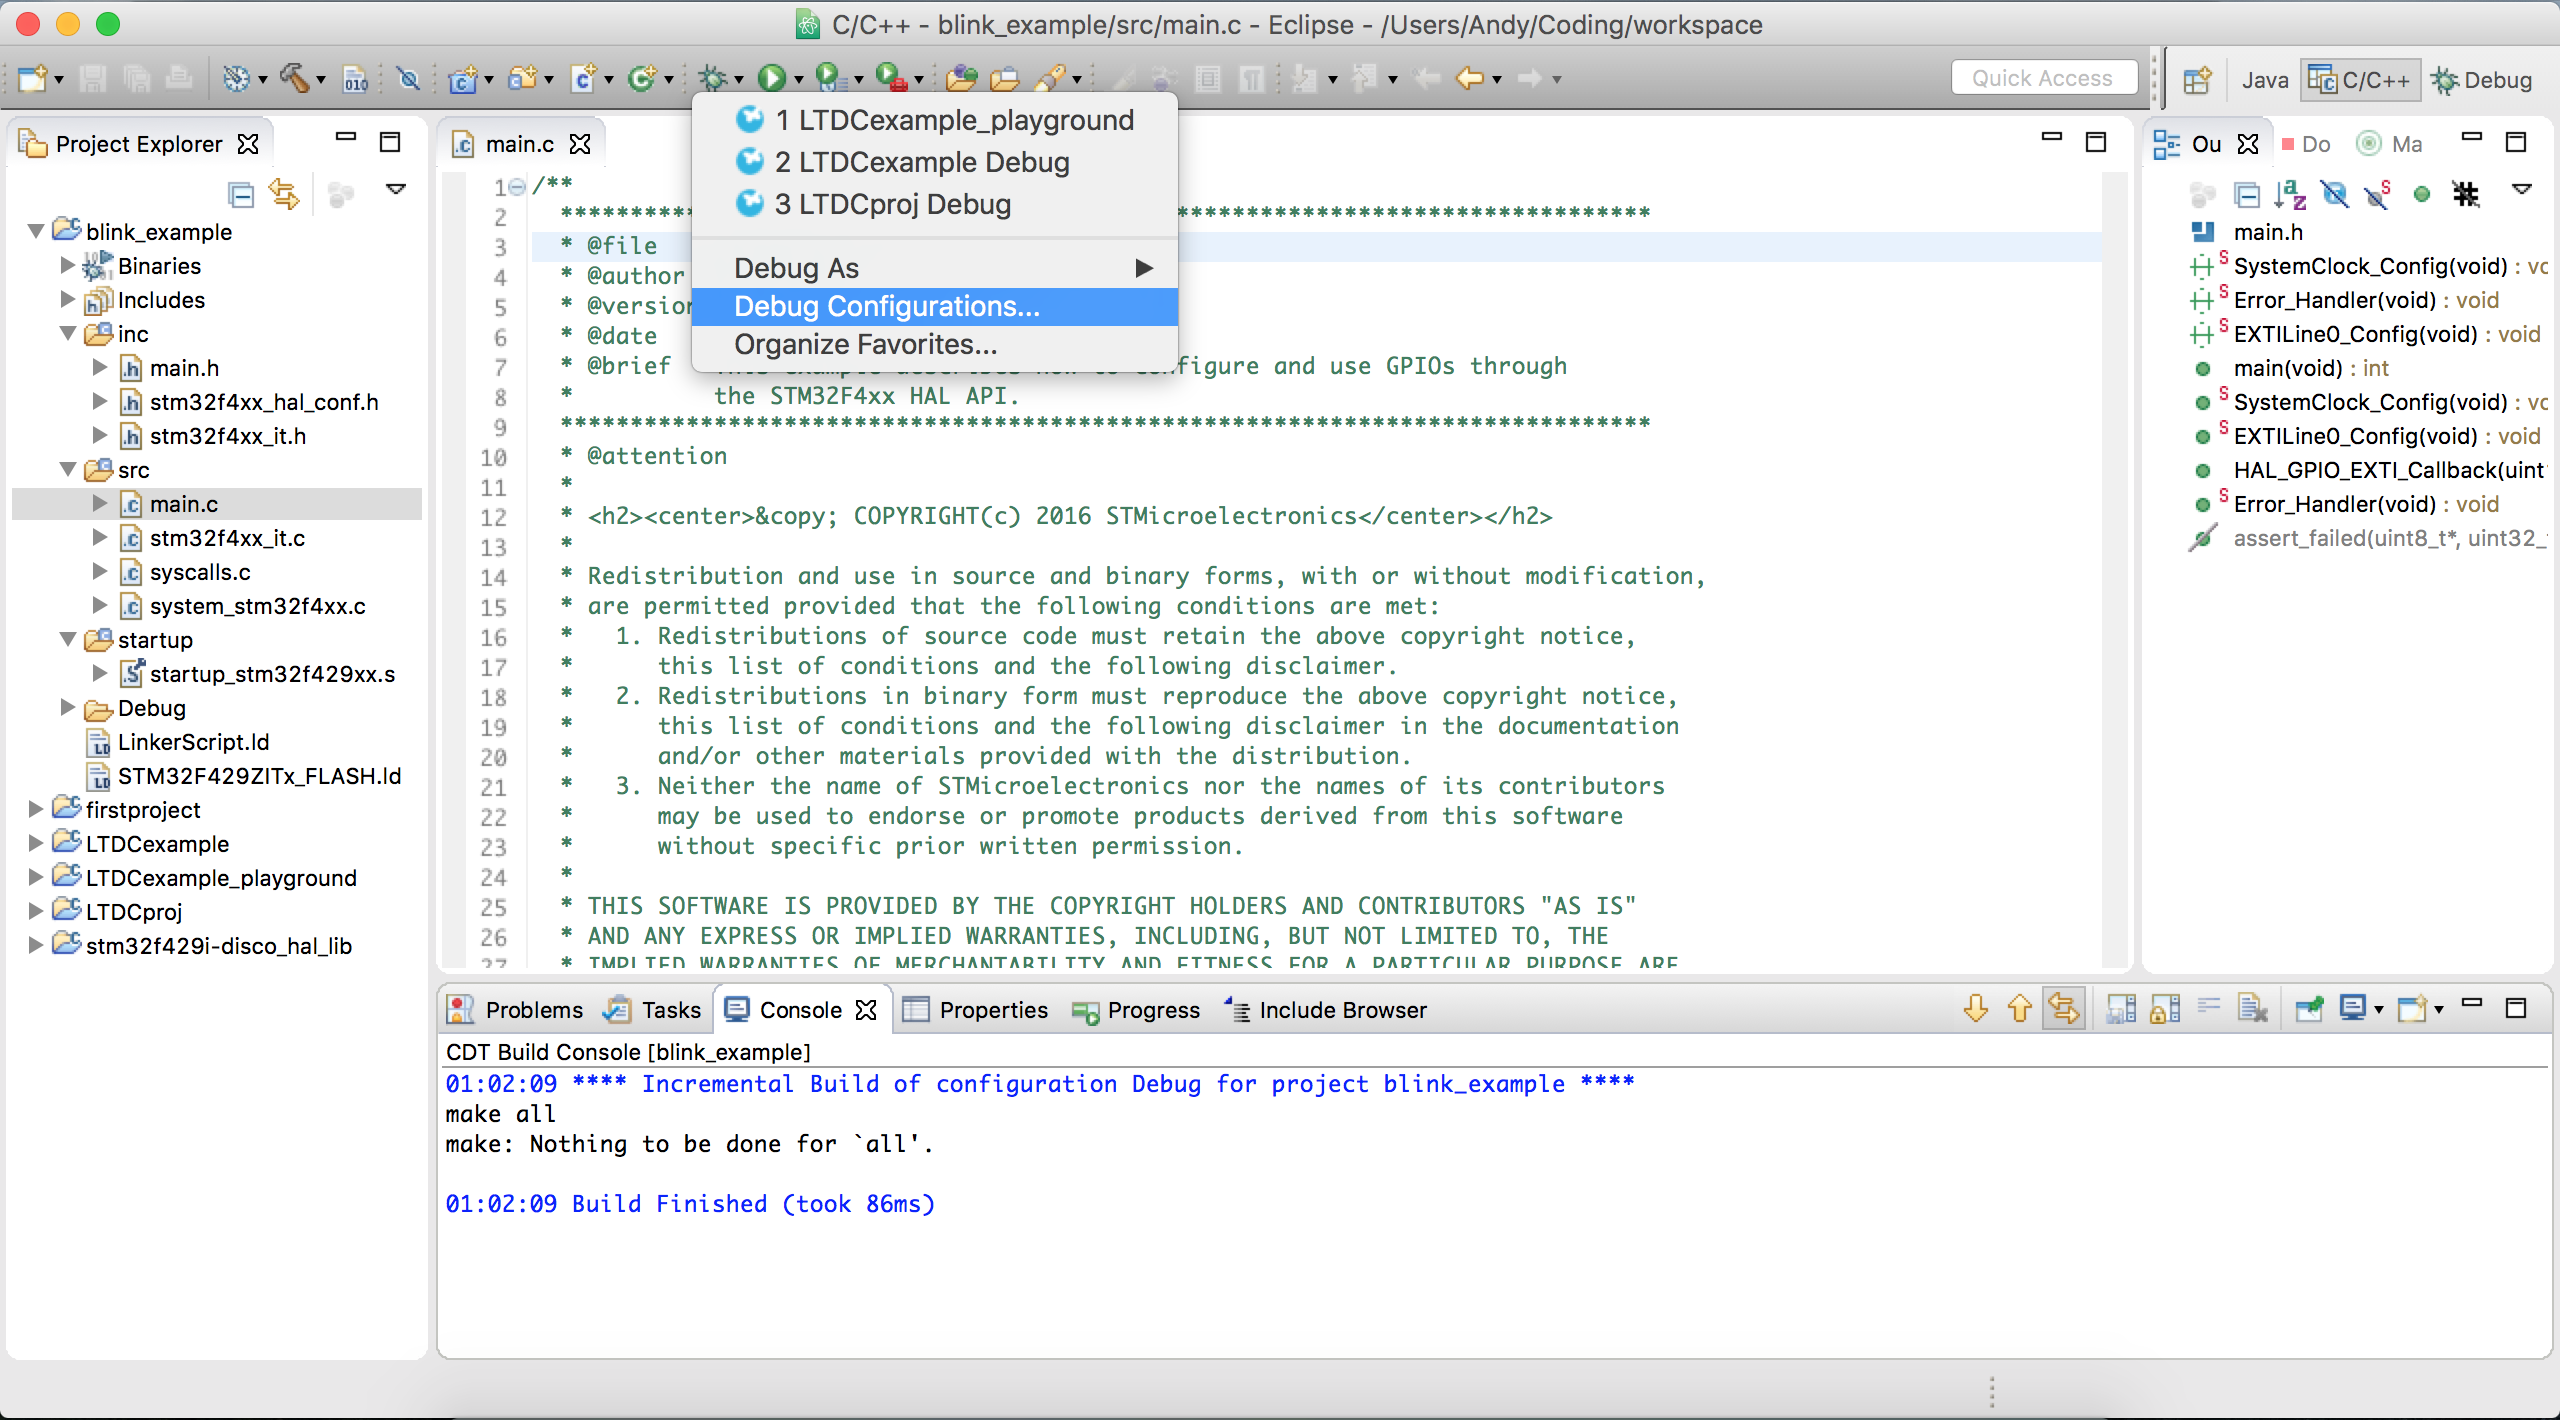Click Clear Console icon
This screenshot has height=1420, width=2560.
(x=2252, y=1010)
